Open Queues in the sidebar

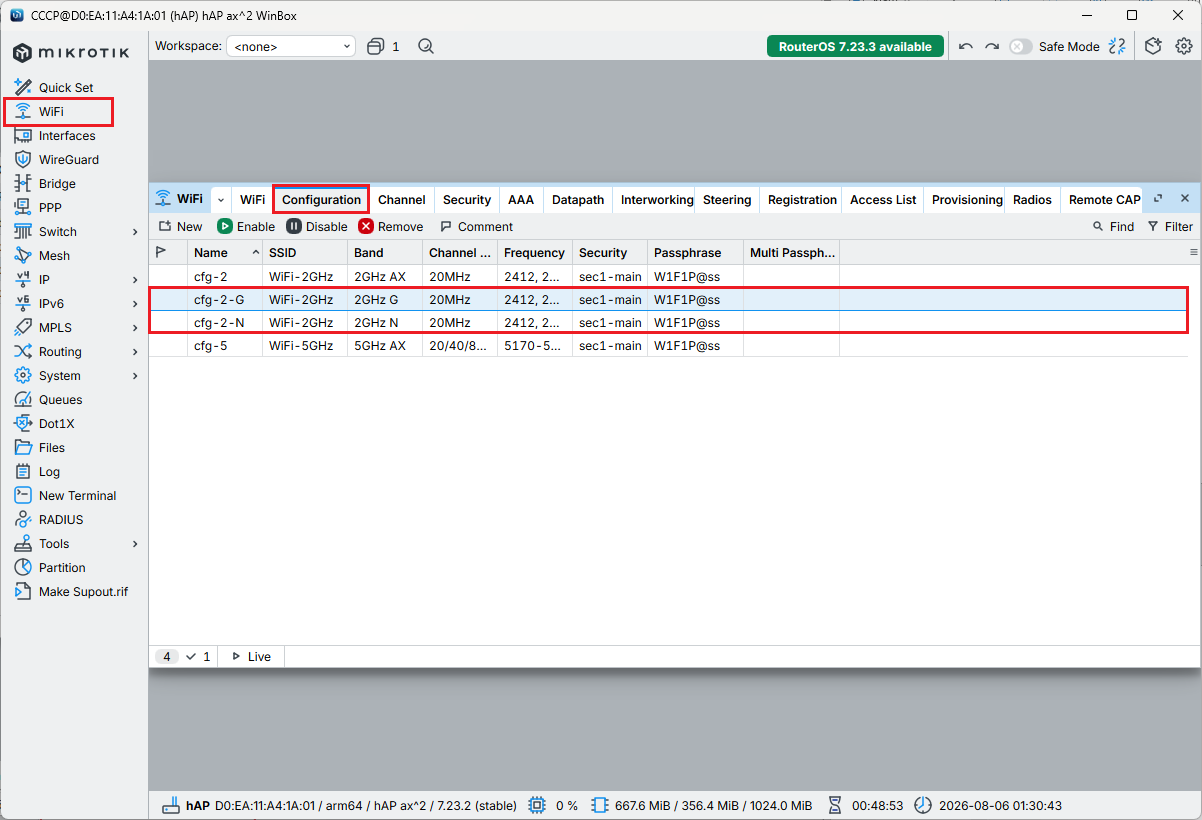tap(60, 400)
